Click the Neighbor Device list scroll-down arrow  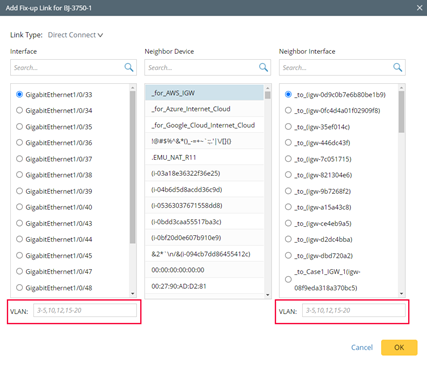(x=267, y=295)
